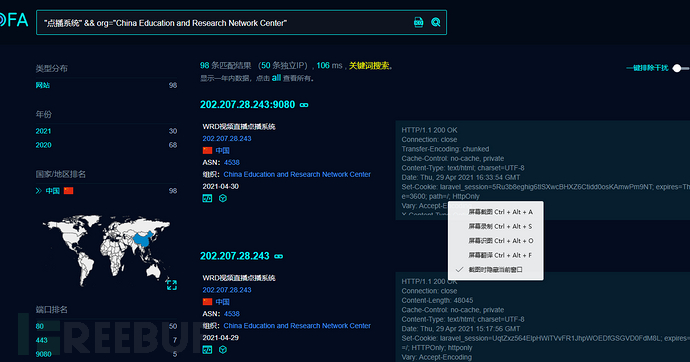Click the cube icon under 2021-04-29
Viewport: 690px width, 362px height.
coord(223,350)
